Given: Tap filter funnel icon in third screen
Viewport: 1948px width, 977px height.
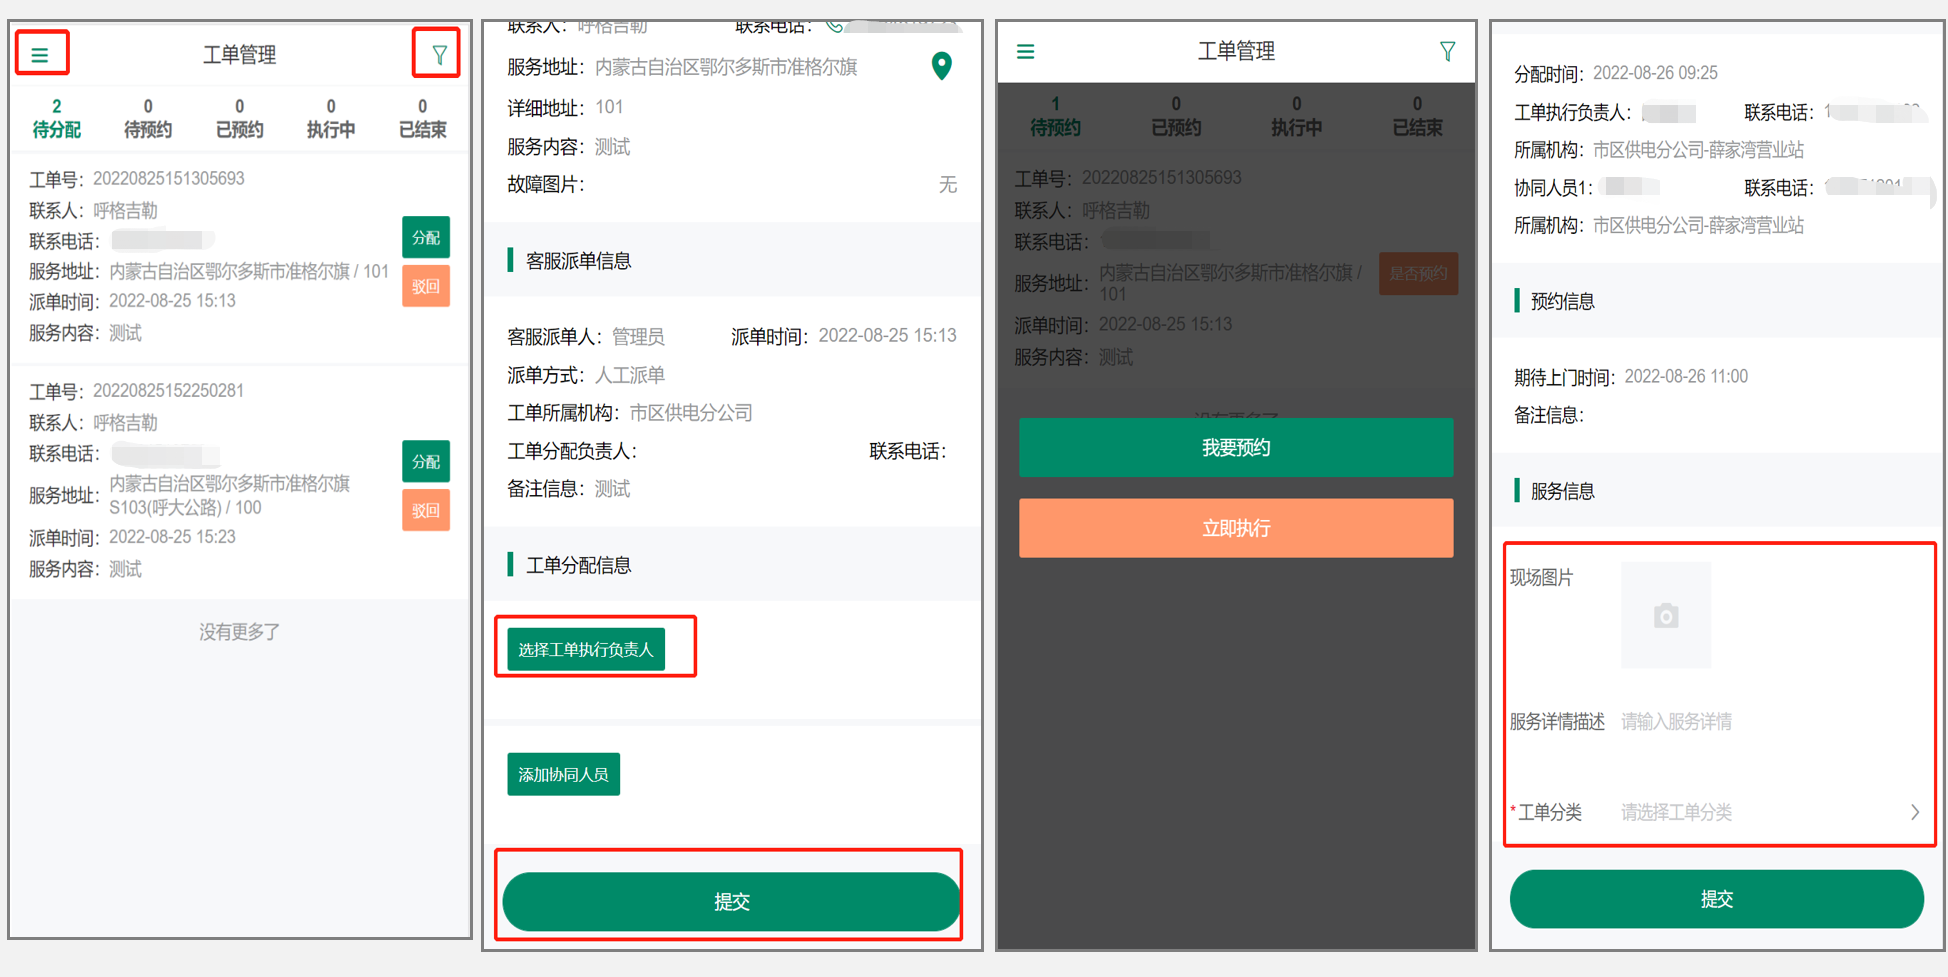Looking at the screenshot, I should [1447, 51].
